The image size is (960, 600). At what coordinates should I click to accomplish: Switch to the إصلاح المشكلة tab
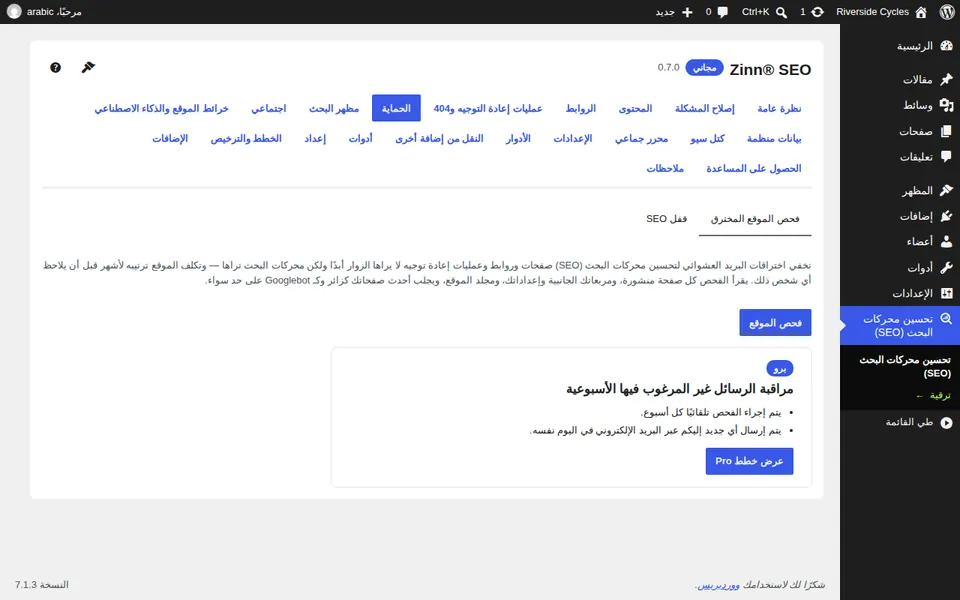coord(705,108)
